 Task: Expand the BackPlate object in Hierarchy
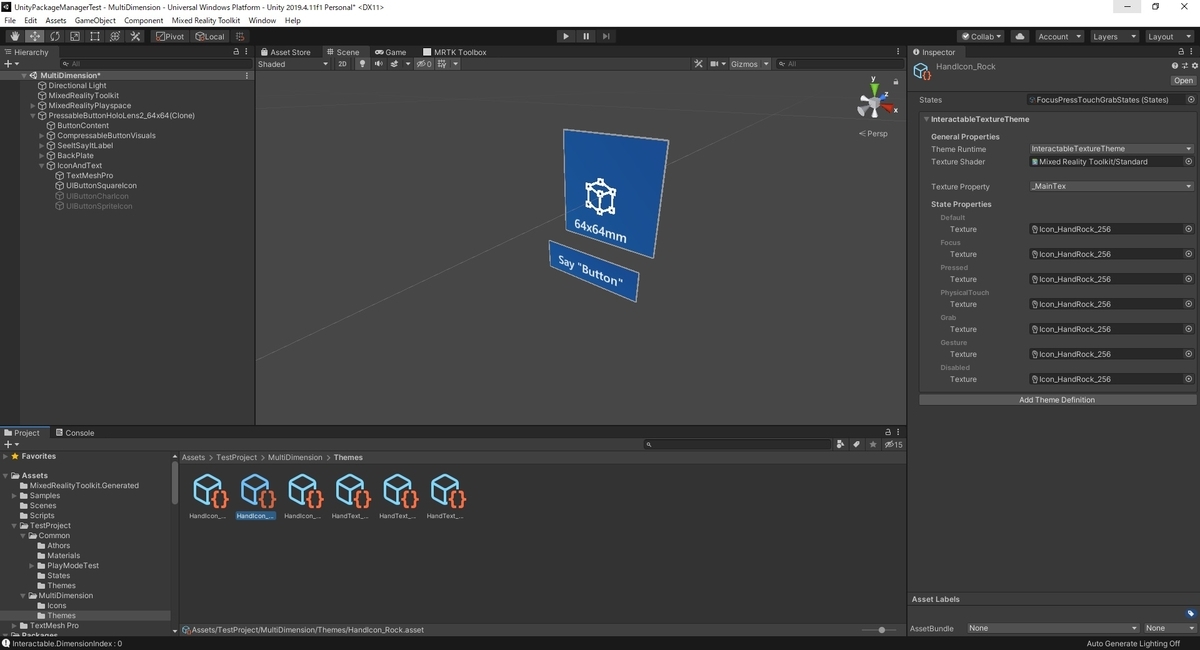[42, 156]
